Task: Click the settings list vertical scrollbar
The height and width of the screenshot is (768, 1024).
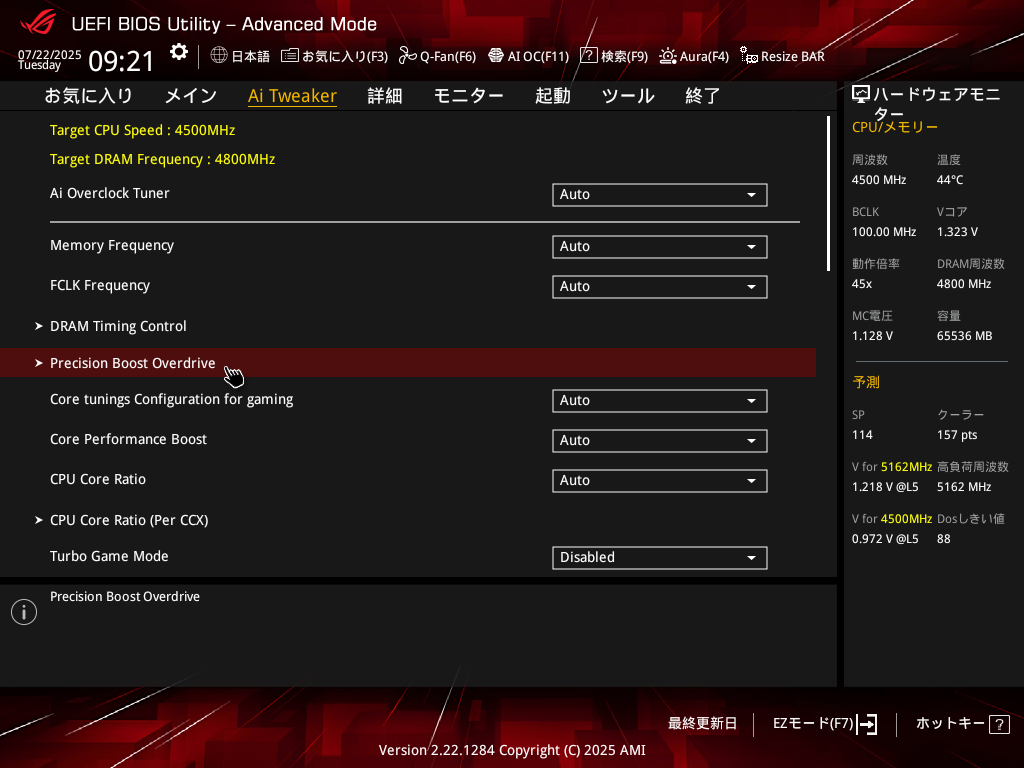Action: coord(828,193)
